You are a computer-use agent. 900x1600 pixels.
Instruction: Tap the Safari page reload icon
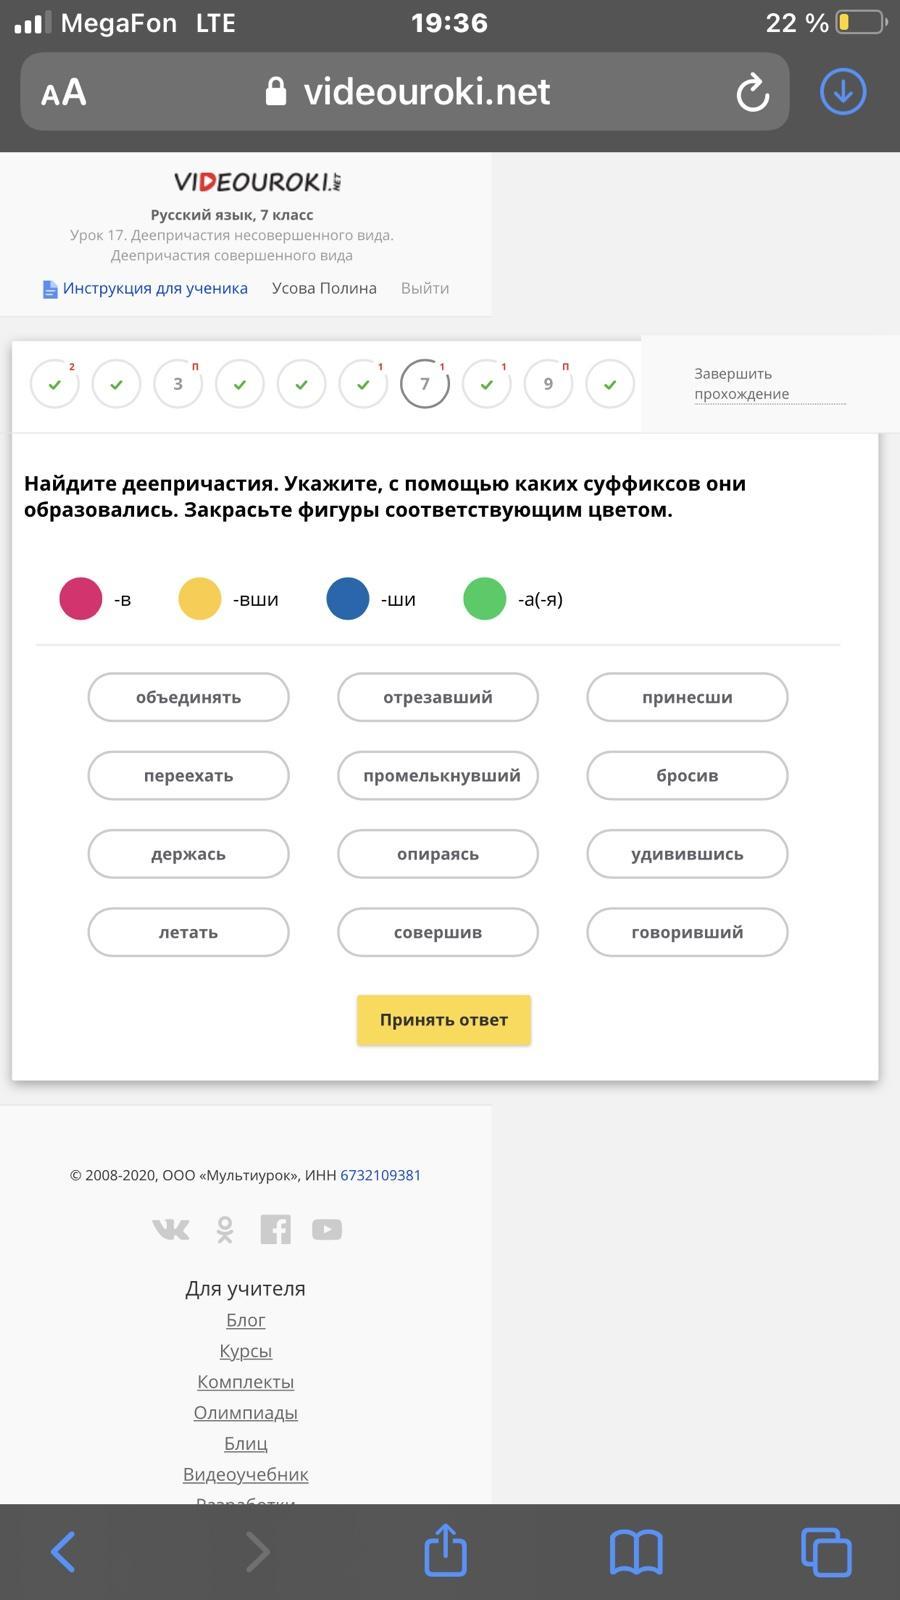752,92
